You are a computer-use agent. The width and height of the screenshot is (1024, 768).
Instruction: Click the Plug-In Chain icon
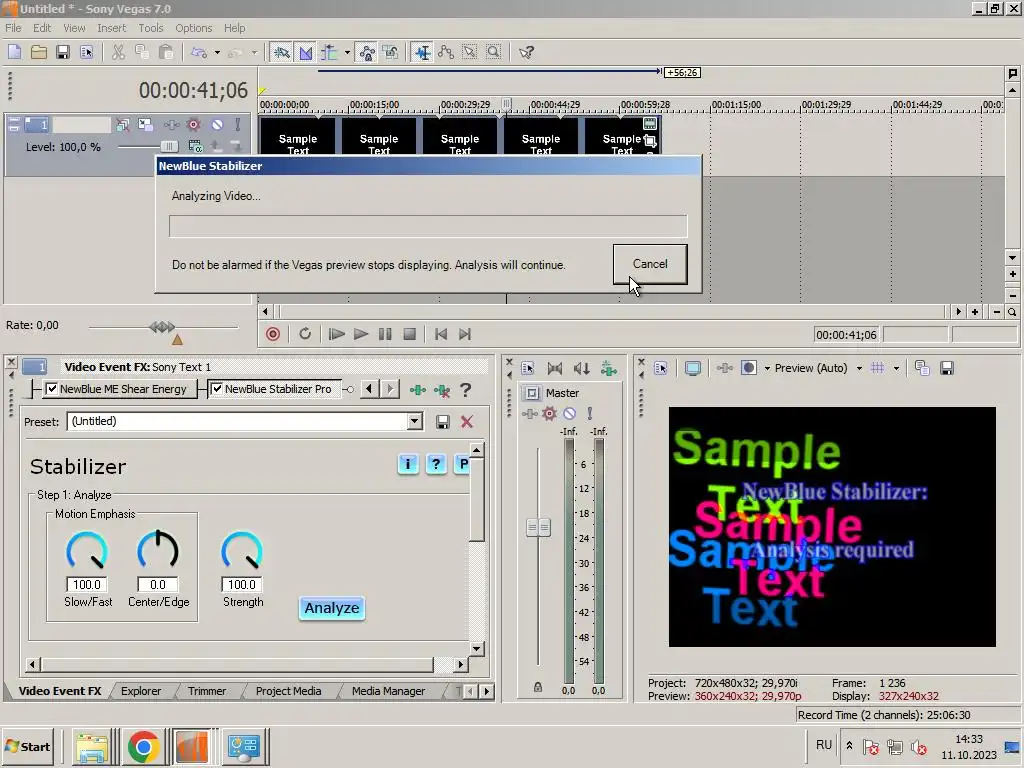417,390
